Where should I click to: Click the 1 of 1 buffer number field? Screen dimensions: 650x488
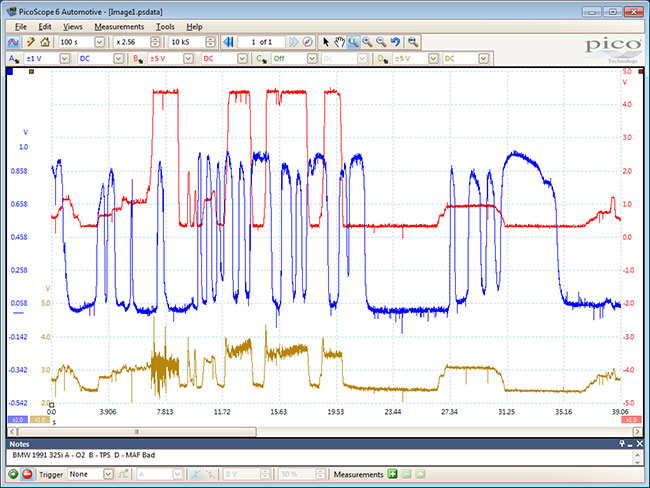click(x=261, y=42)
